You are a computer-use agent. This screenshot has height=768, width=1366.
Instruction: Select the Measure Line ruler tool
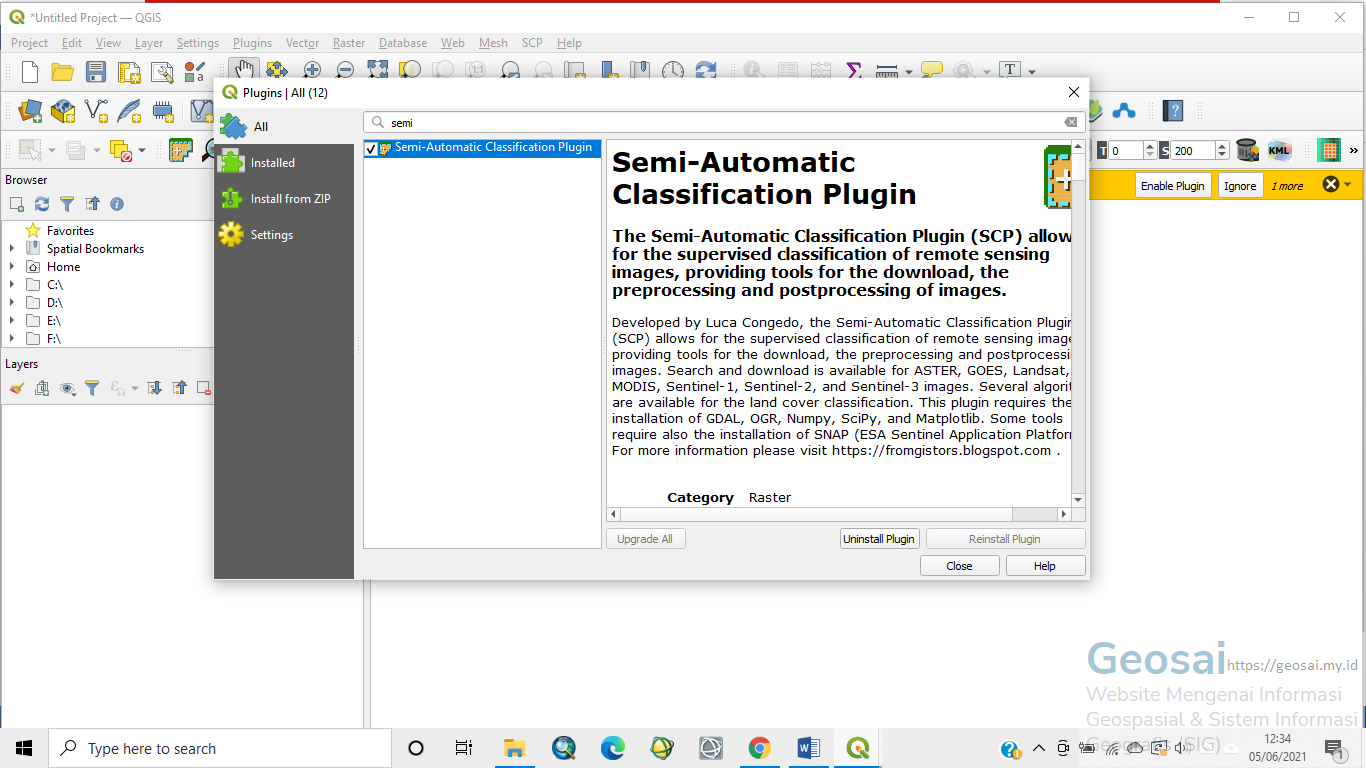tap(886, 71)
